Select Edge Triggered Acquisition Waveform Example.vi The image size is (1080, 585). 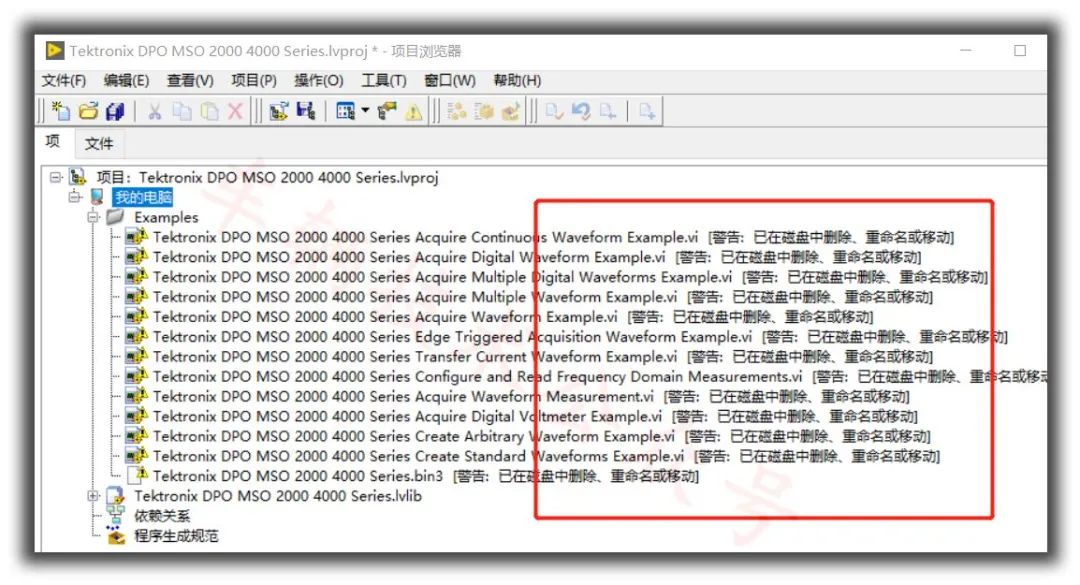[580, 337]
